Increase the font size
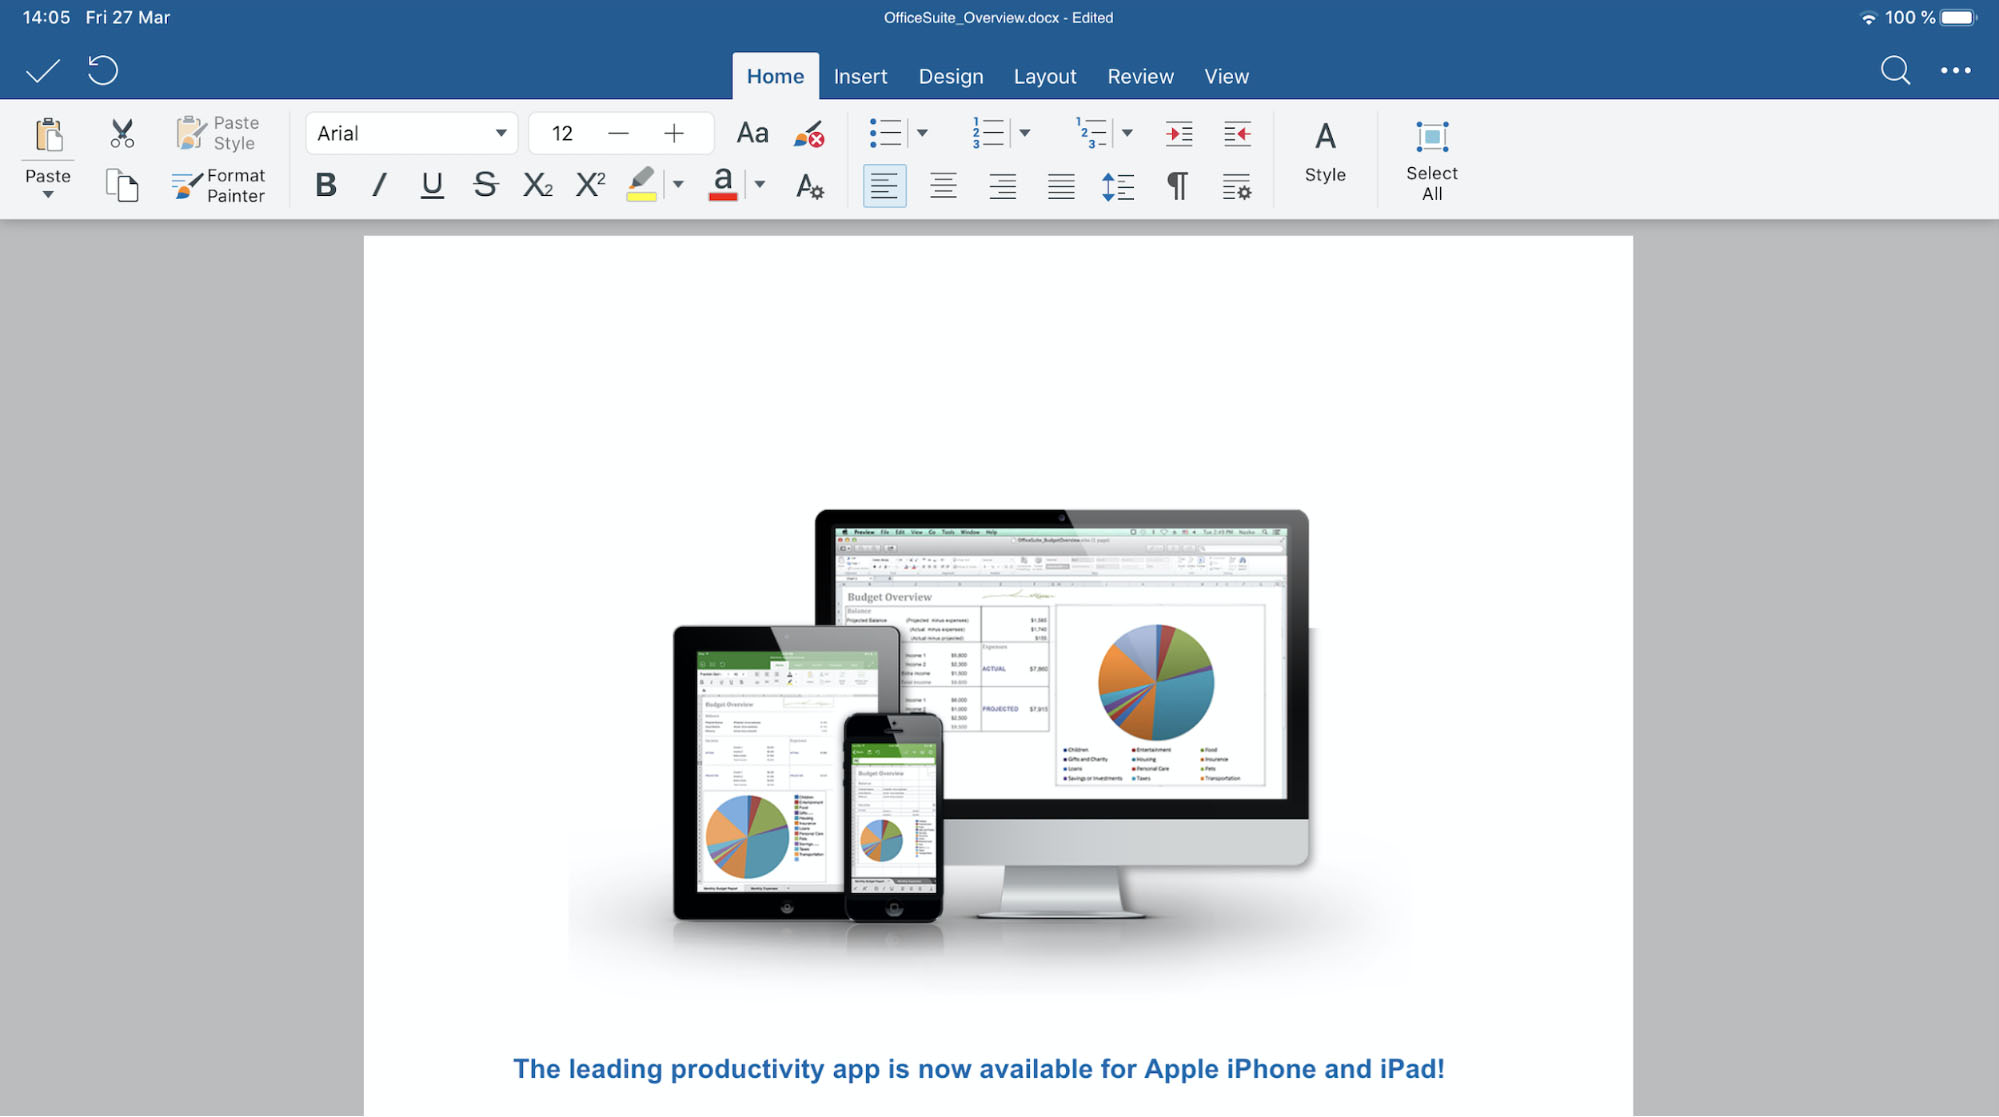1999x1117 pixels. coord(674,134)
